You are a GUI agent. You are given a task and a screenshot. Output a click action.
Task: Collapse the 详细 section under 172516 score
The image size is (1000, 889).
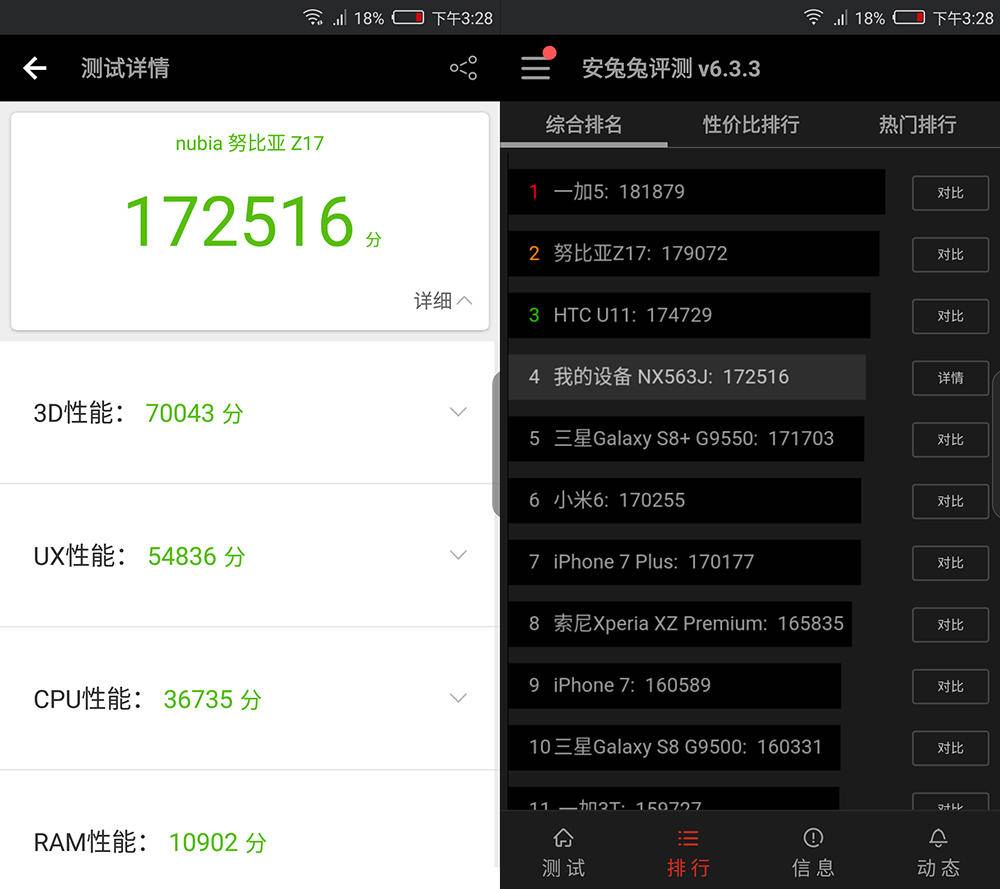click(x=441, y=300)
